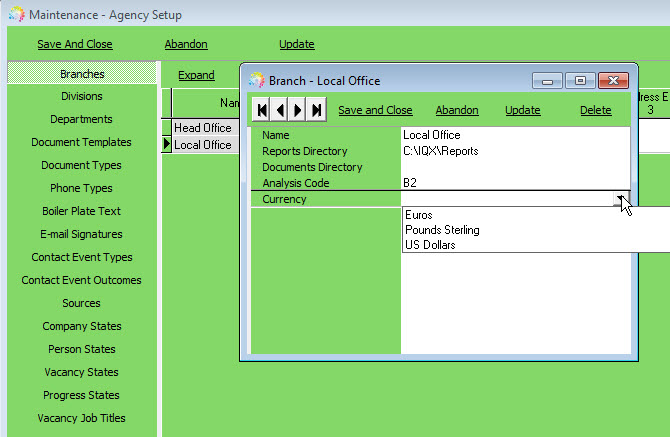Select the Head Office row
The image size is (670, 437).
[x=203, y=128]
